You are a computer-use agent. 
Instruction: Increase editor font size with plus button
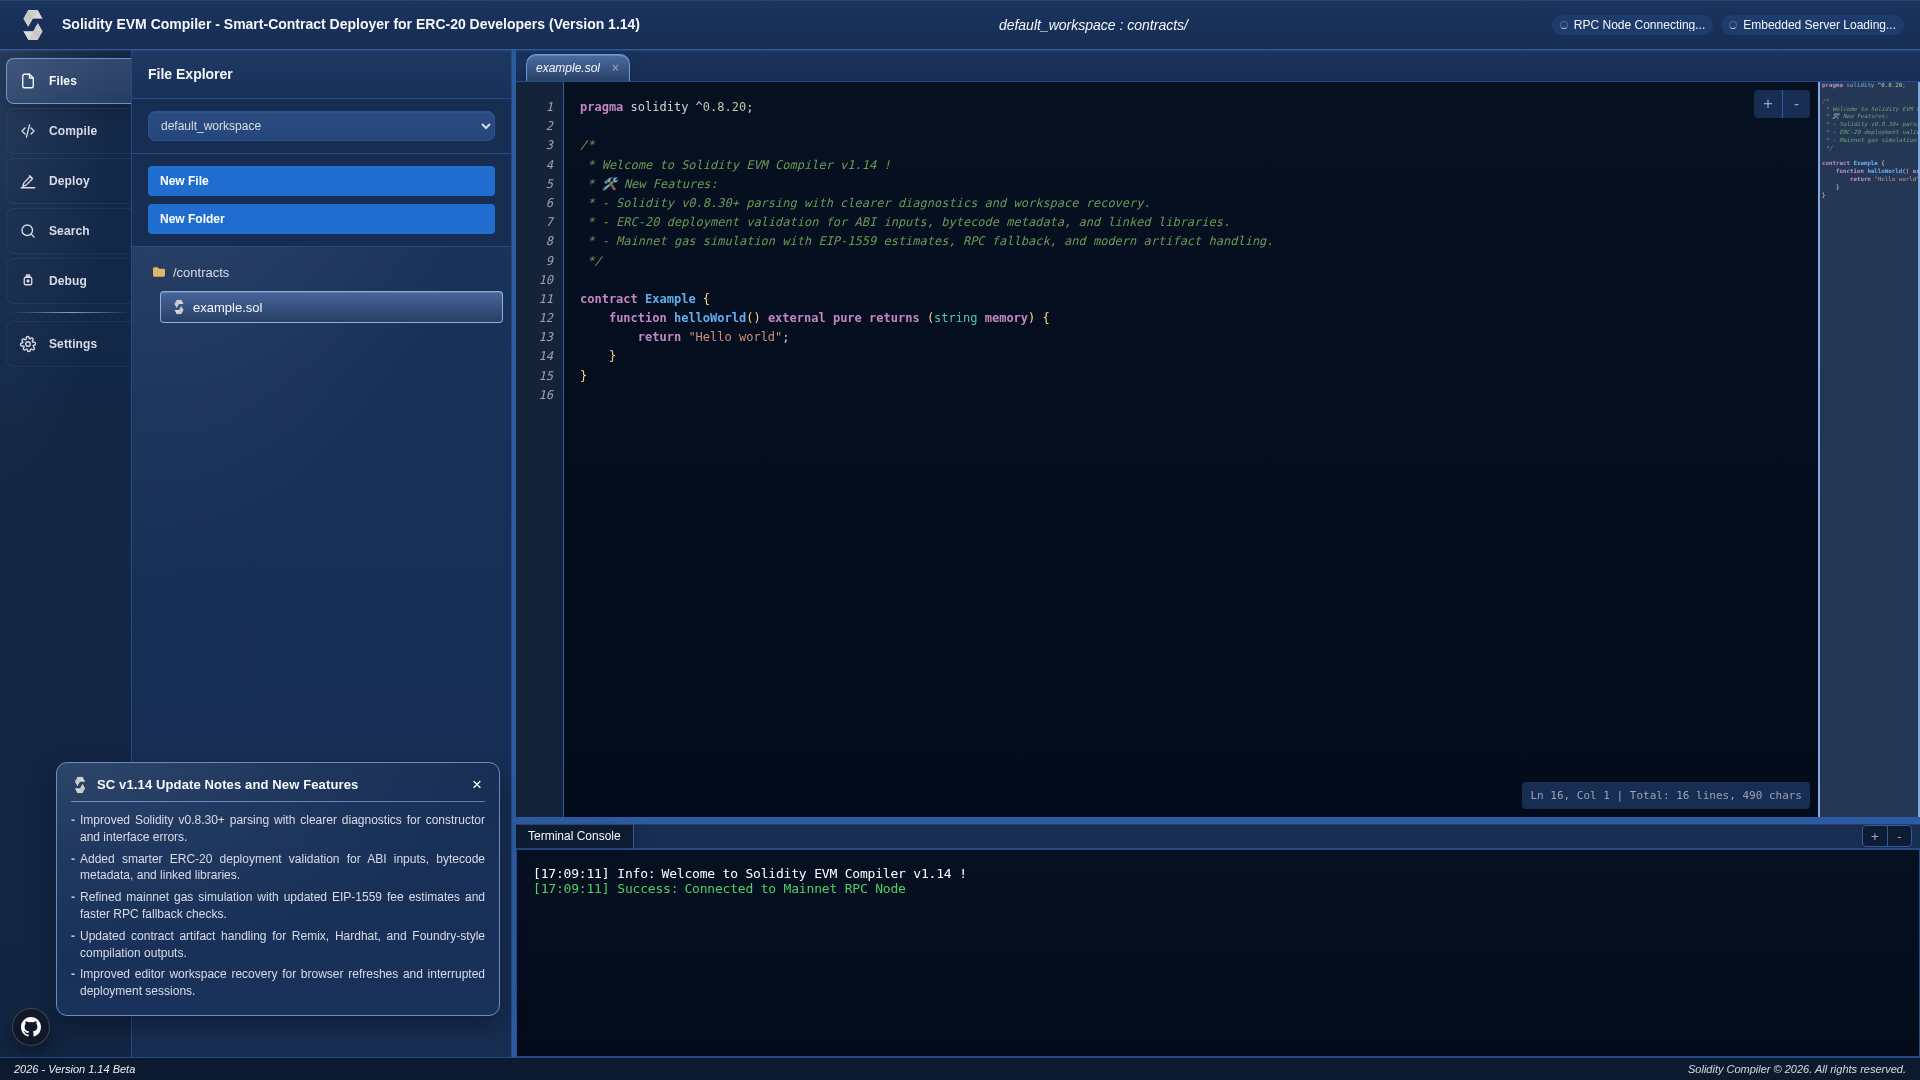(1768, 104)
